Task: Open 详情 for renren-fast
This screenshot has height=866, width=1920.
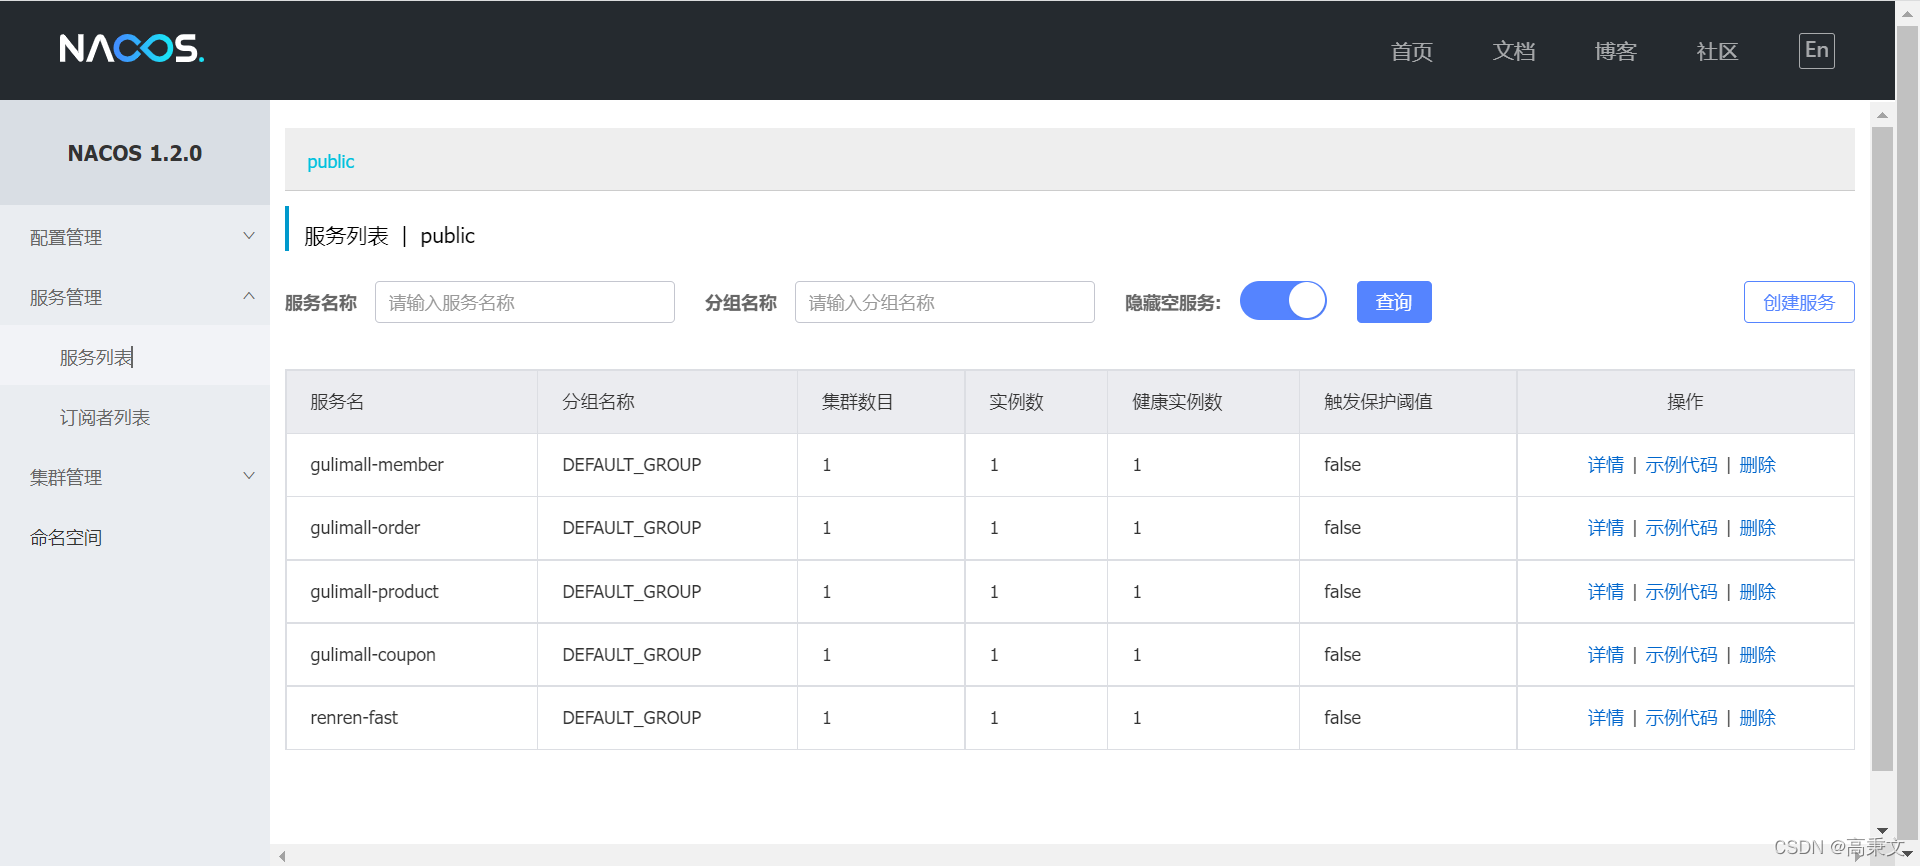Action: 1605,718
